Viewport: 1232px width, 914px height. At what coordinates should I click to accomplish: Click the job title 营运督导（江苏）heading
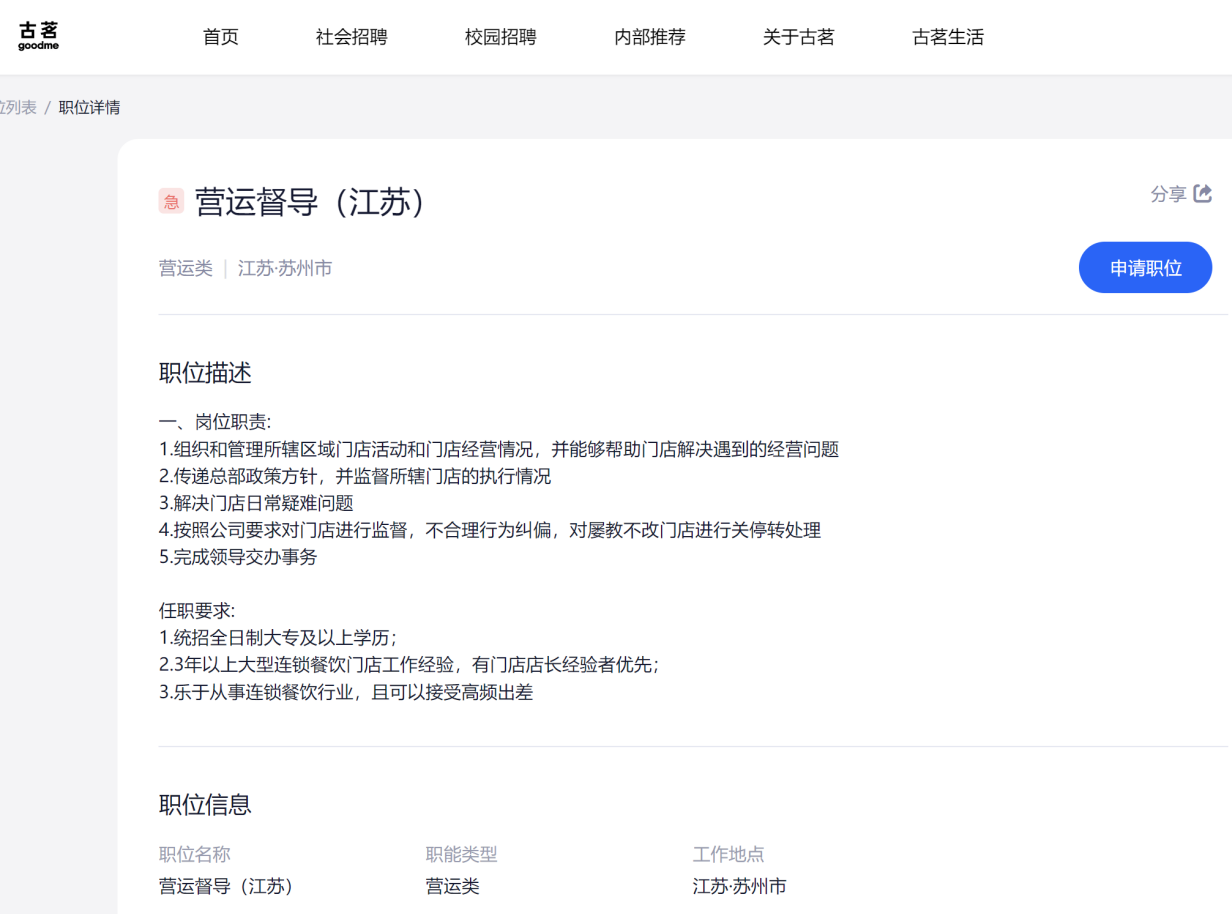pyautogui.click(x=311, y=202)
